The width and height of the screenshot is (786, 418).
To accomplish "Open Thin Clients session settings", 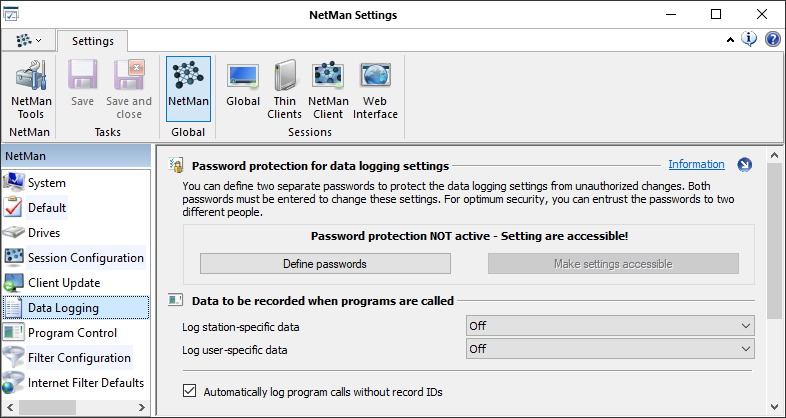I will pos(285,90).
